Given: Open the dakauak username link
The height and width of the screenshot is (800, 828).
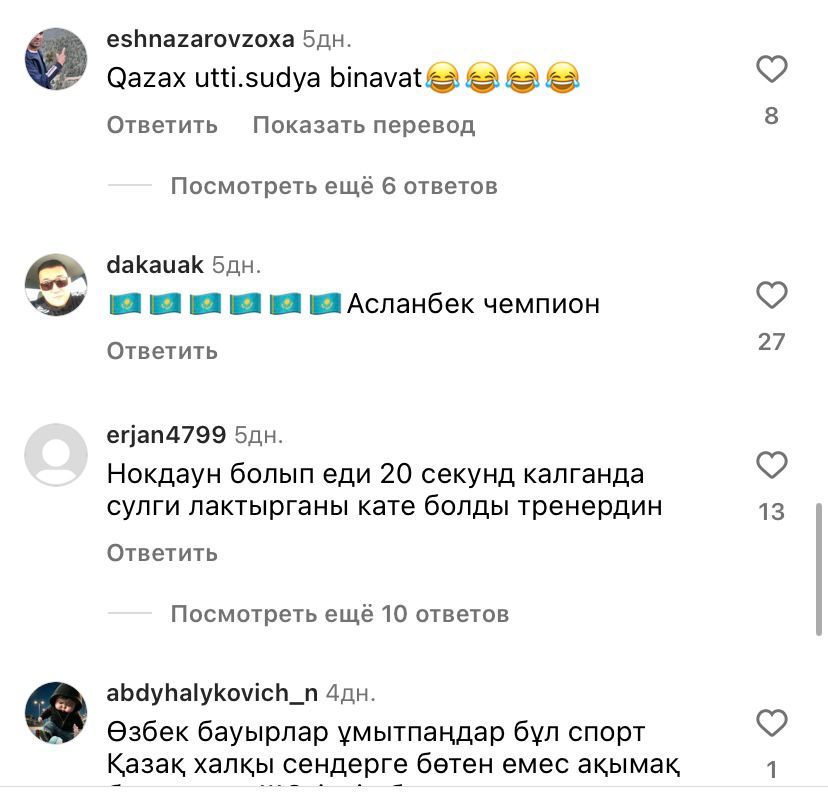Looking at the screenshot, I should click(x=155, y=265).
